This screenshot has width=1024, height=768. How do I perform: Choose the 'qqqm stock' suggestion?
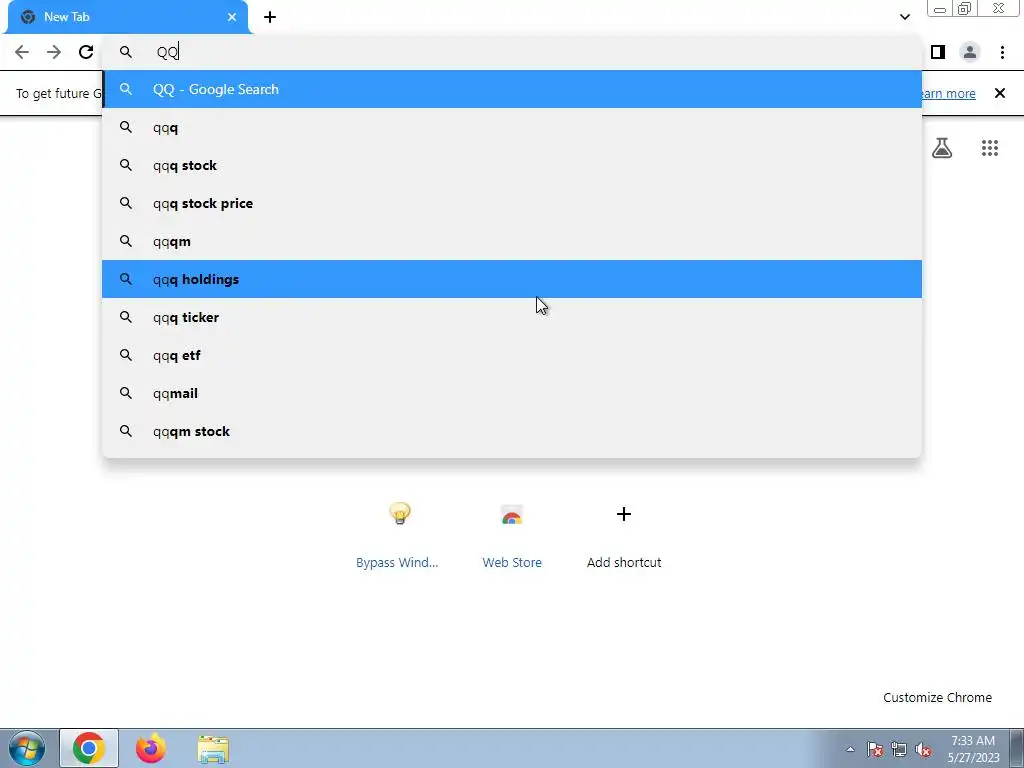(x=512, y=431)
